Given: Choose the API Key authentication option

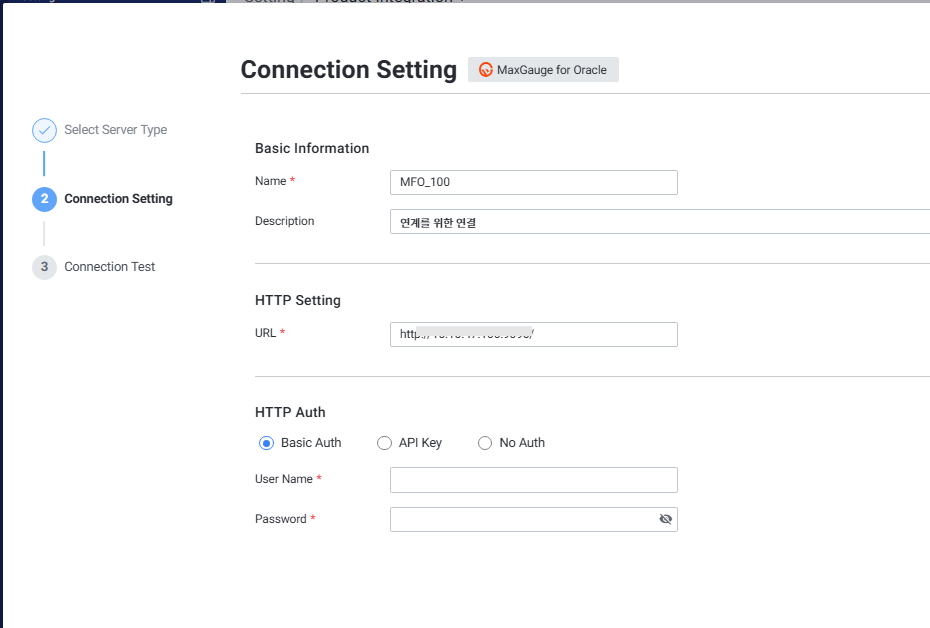Looking at the screenshot, I should [384, 443].
